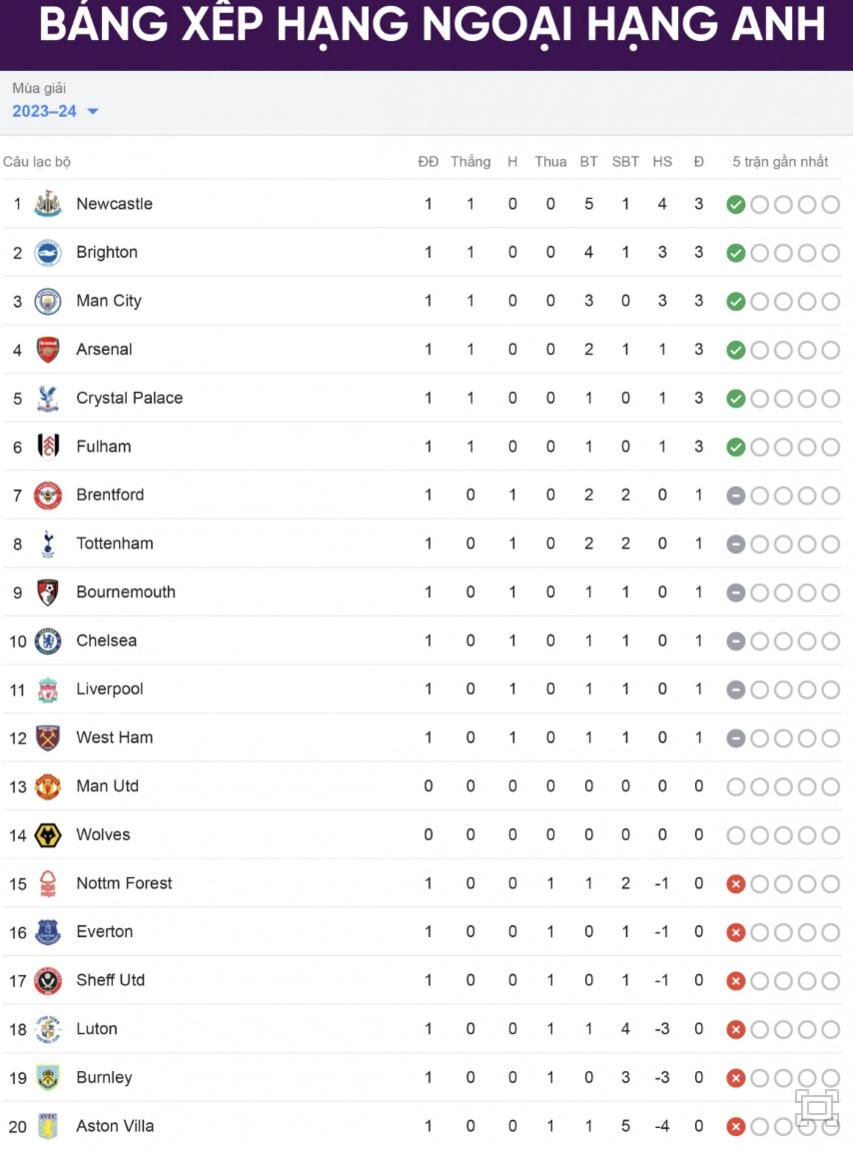
Task: Click the Newcastle club crest icon
Action: point(47,204)
